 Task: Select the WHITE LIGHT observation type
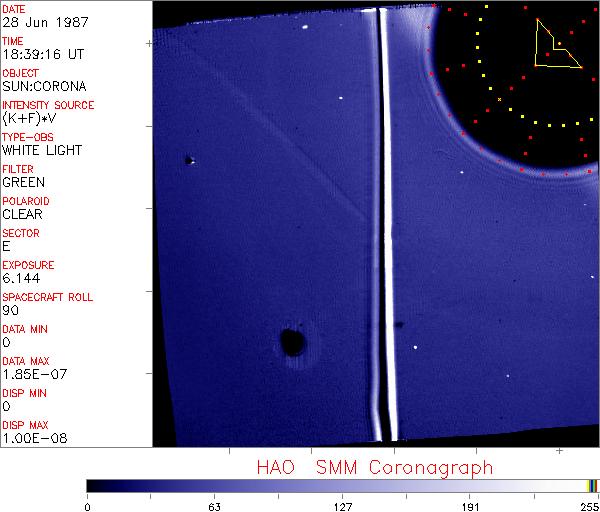point(42,151)
